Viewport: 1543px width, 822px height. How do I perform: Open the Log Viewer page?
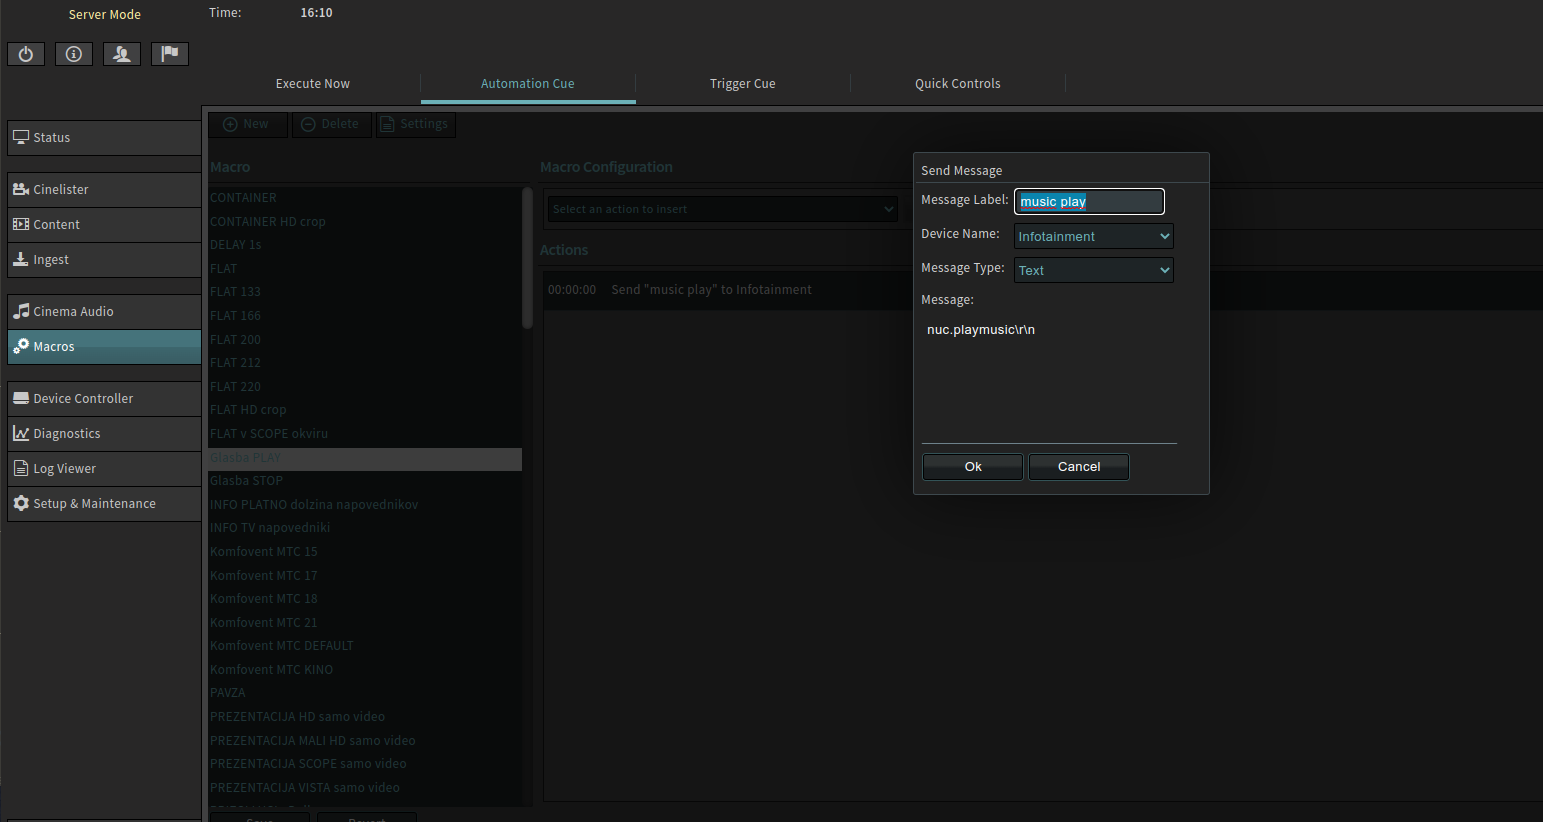coord(104,469)
